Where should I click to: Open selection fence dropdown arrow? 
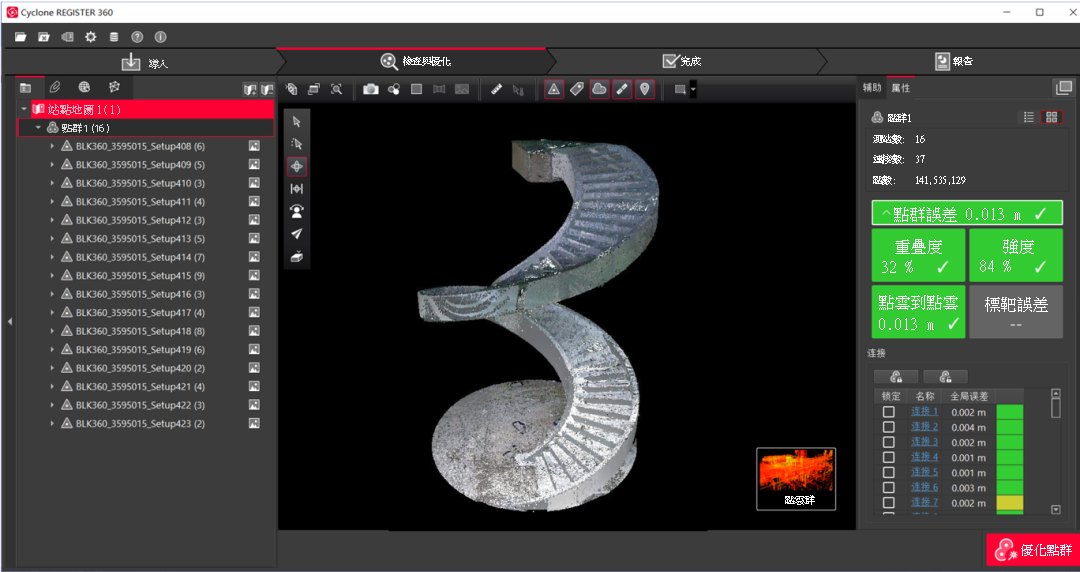click(x=693, y=90)
